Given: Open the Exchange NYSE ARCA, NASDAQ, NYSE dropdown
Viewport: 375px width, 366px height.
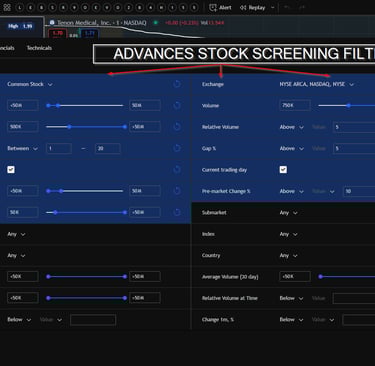Looking at the screenshot, I should click(x=316, y=84).
